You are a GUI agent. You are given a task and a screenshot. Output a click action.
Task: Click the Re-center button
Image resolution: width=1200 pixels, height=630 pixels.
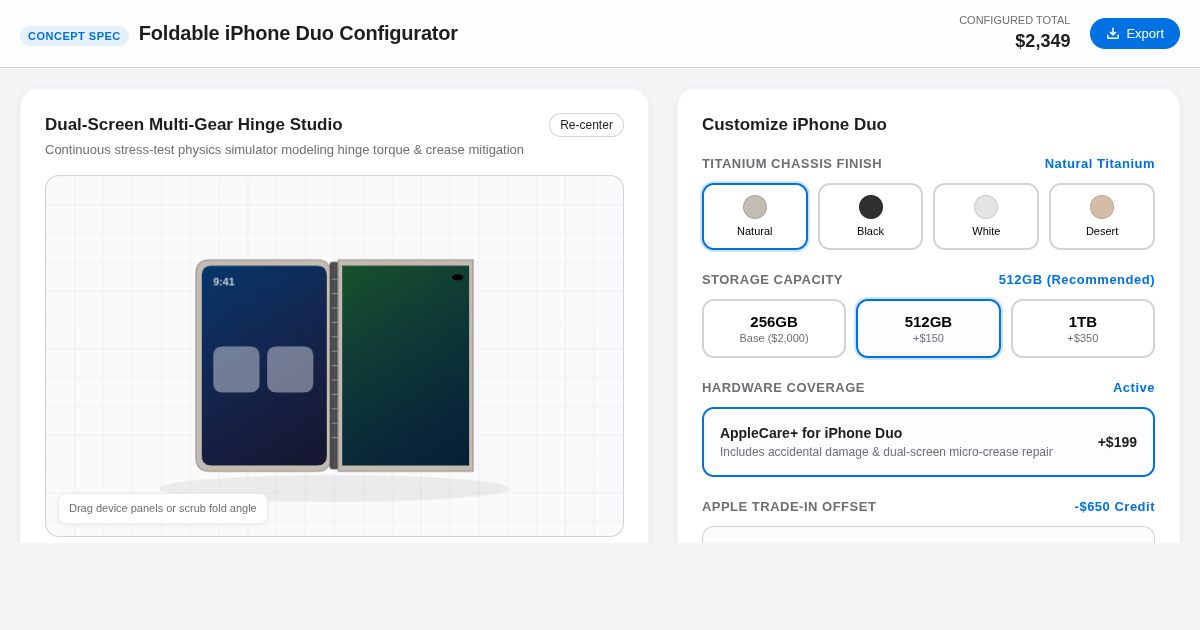(586, 125)
